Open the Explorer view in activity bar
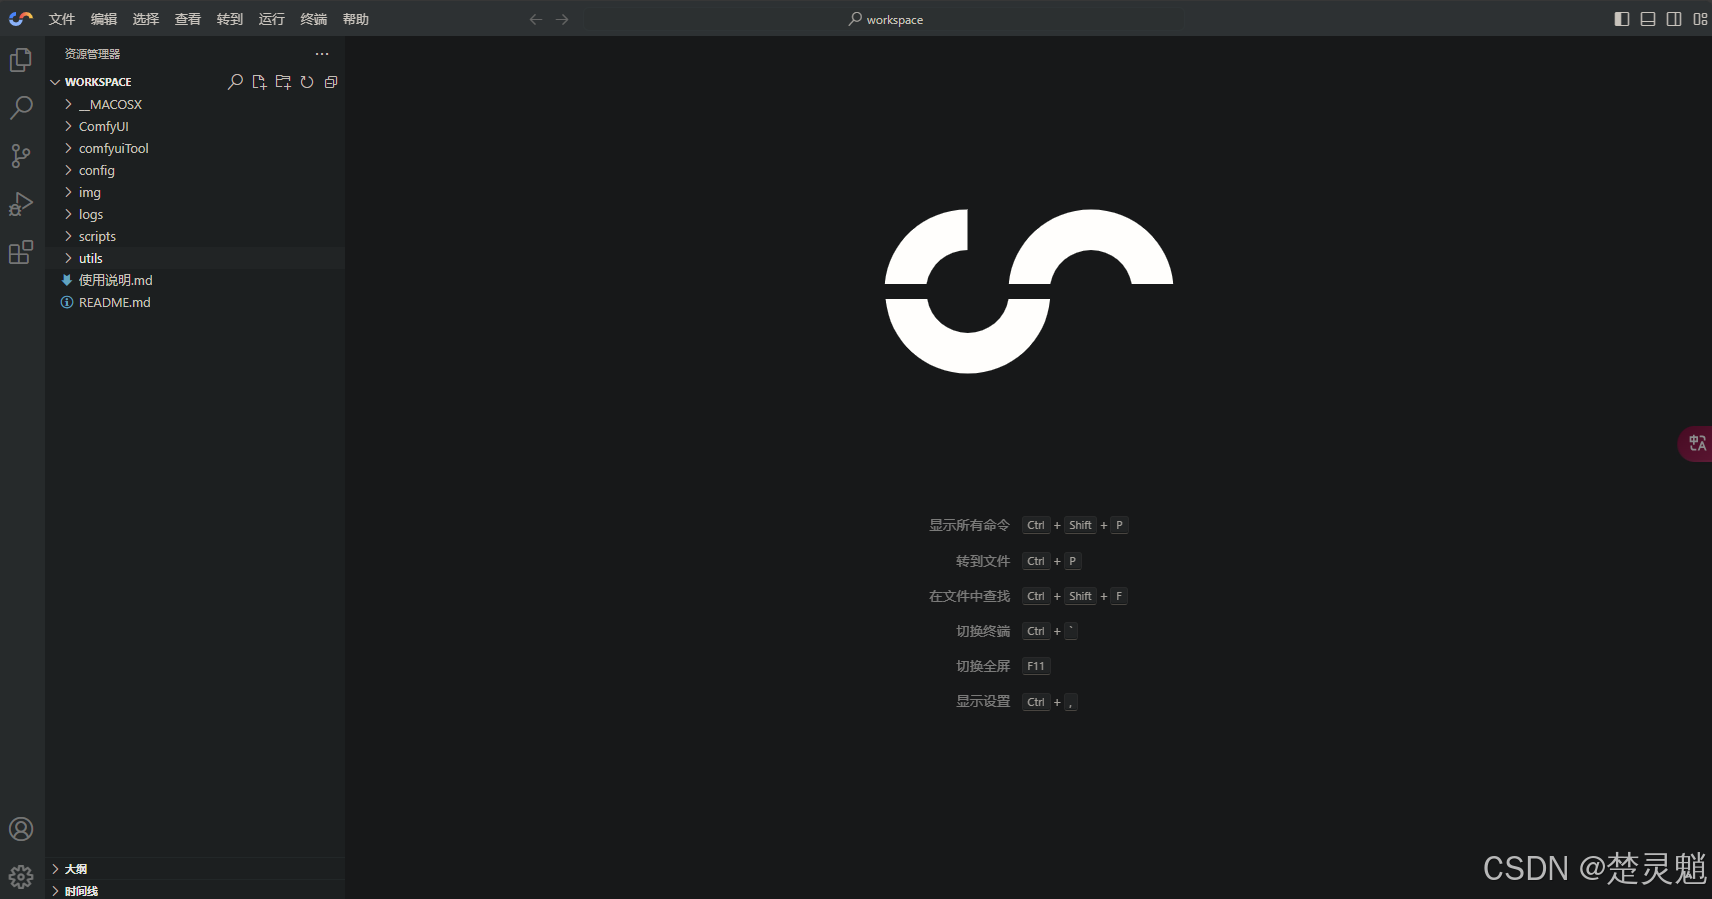The image size is (1712, 899). point(21,60)
